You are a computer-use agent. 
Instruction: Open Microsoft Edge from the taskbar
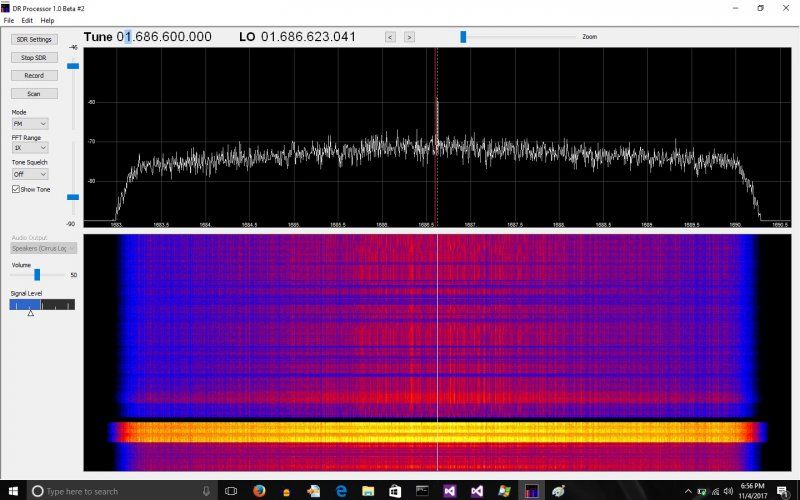(341, 491)
